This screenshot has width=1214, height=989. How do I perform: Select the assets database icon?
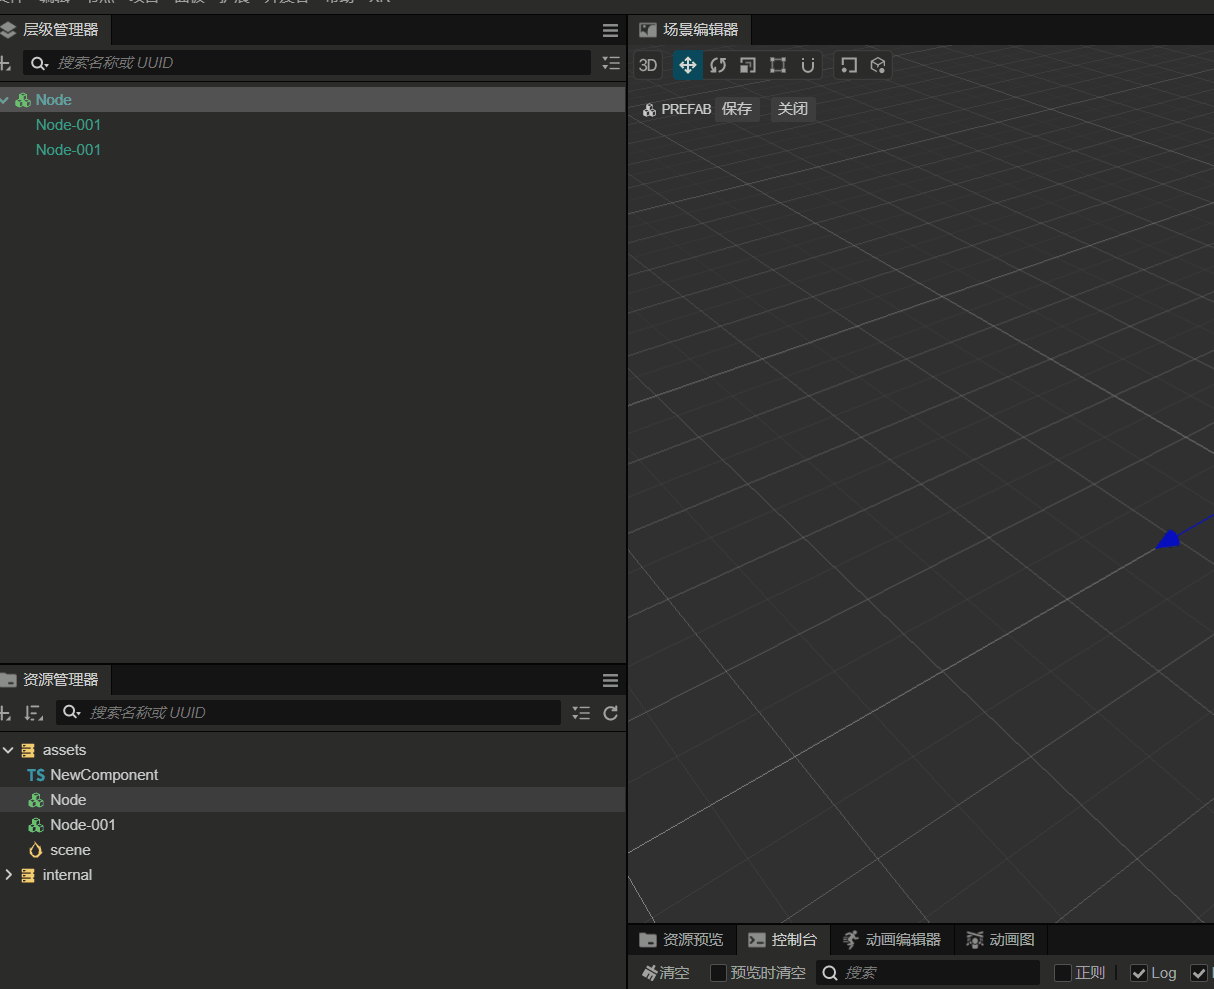[28, 750]
